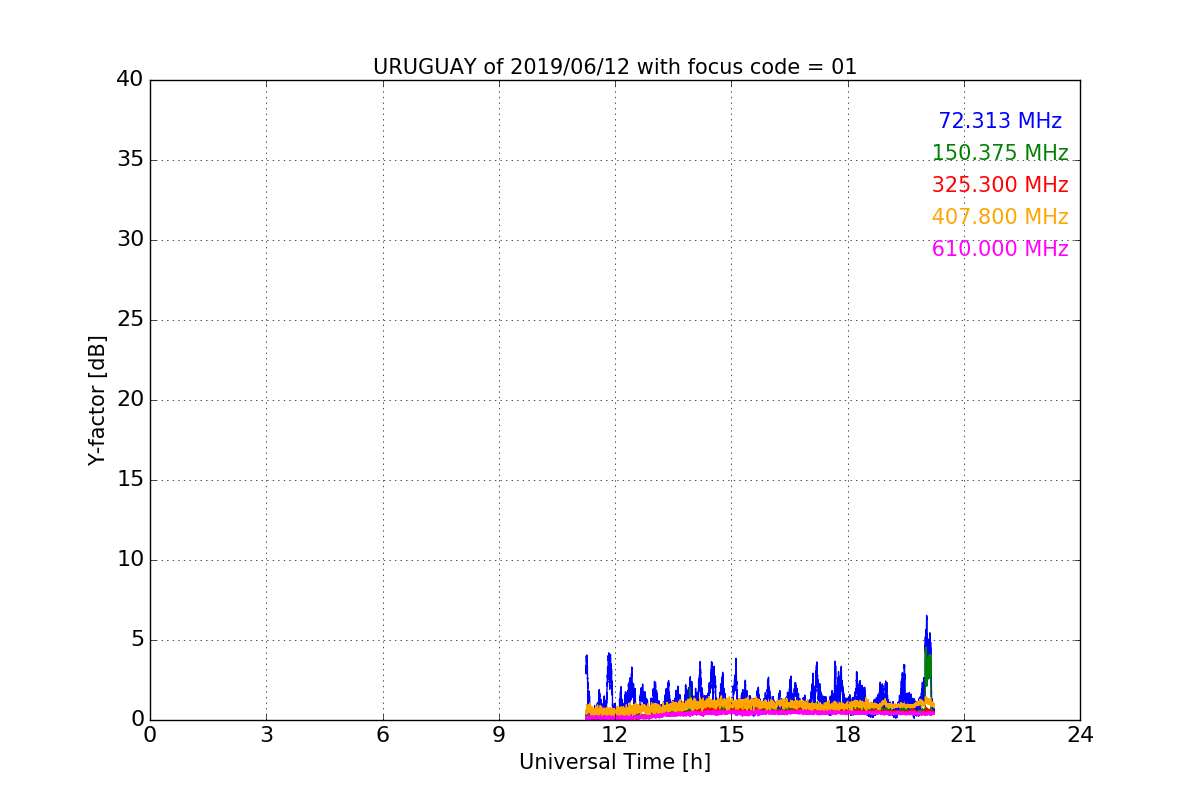Click the Y-factor [dB] axis label
This screenshot has width=1200, height=800.
click(97, 400)
